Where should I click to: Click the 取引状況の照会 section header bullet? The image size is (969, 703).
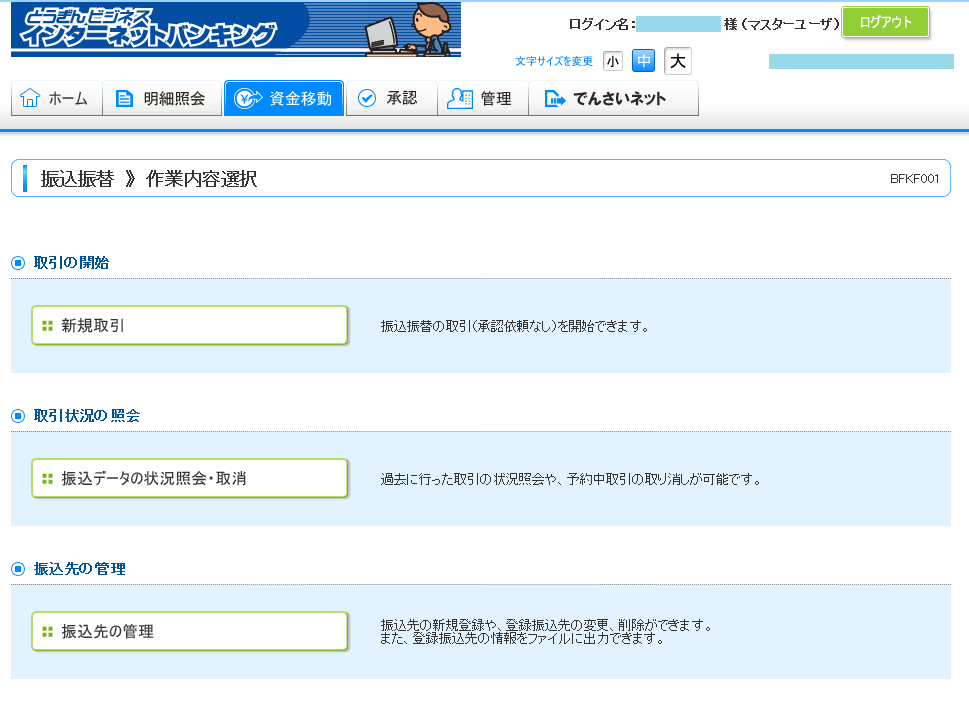click(17, 416)
